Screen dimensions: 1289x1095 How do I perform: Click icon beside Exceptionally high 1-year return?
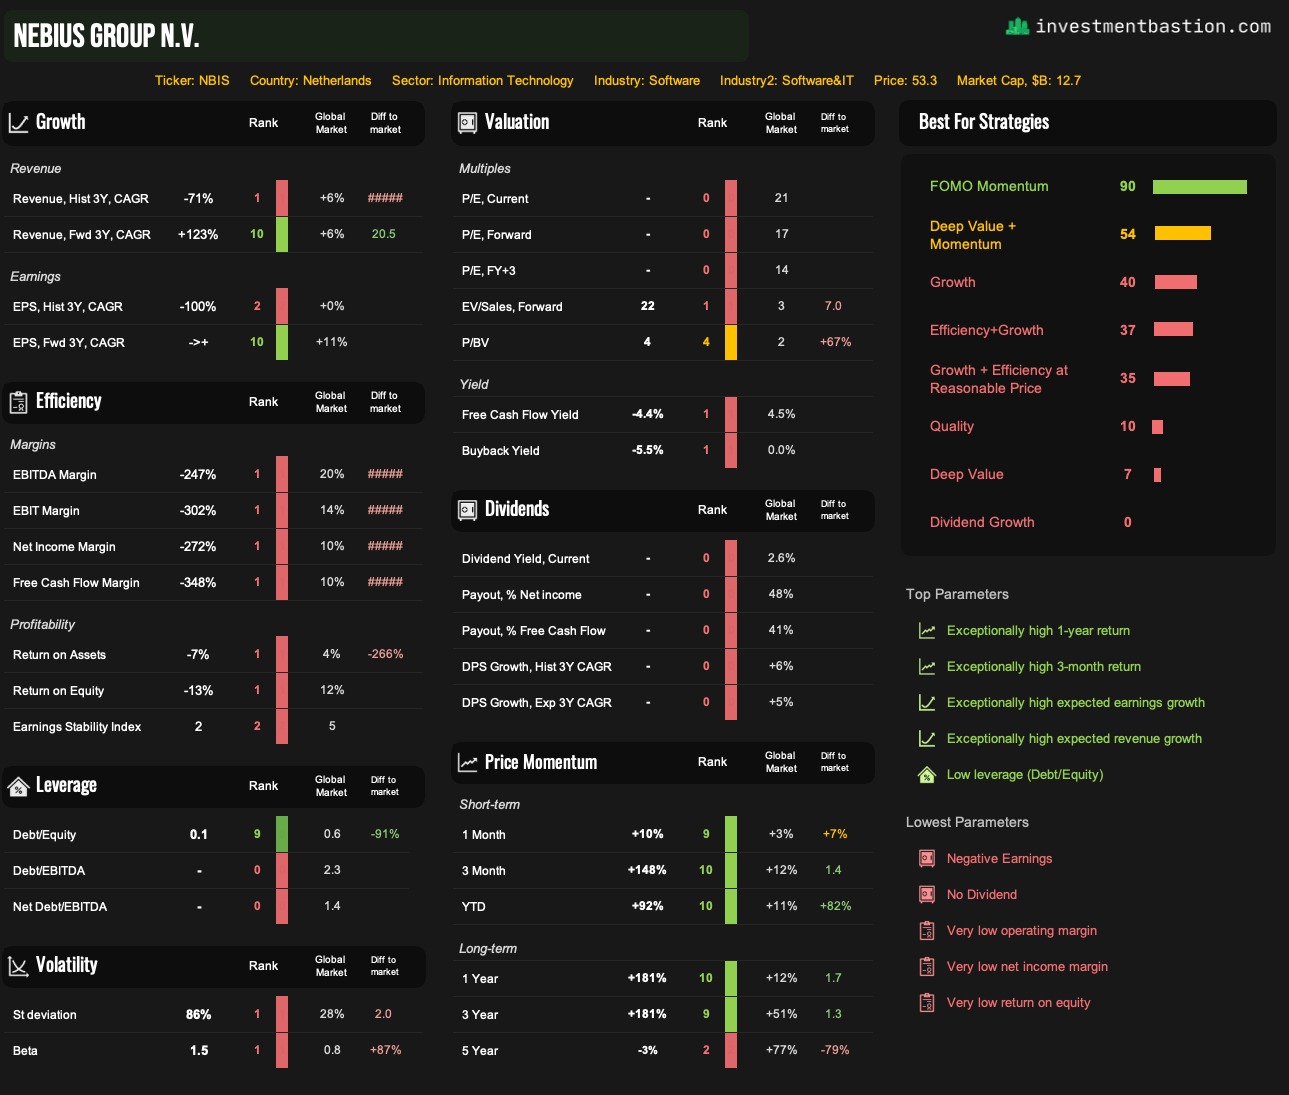(x=927, y=631)
